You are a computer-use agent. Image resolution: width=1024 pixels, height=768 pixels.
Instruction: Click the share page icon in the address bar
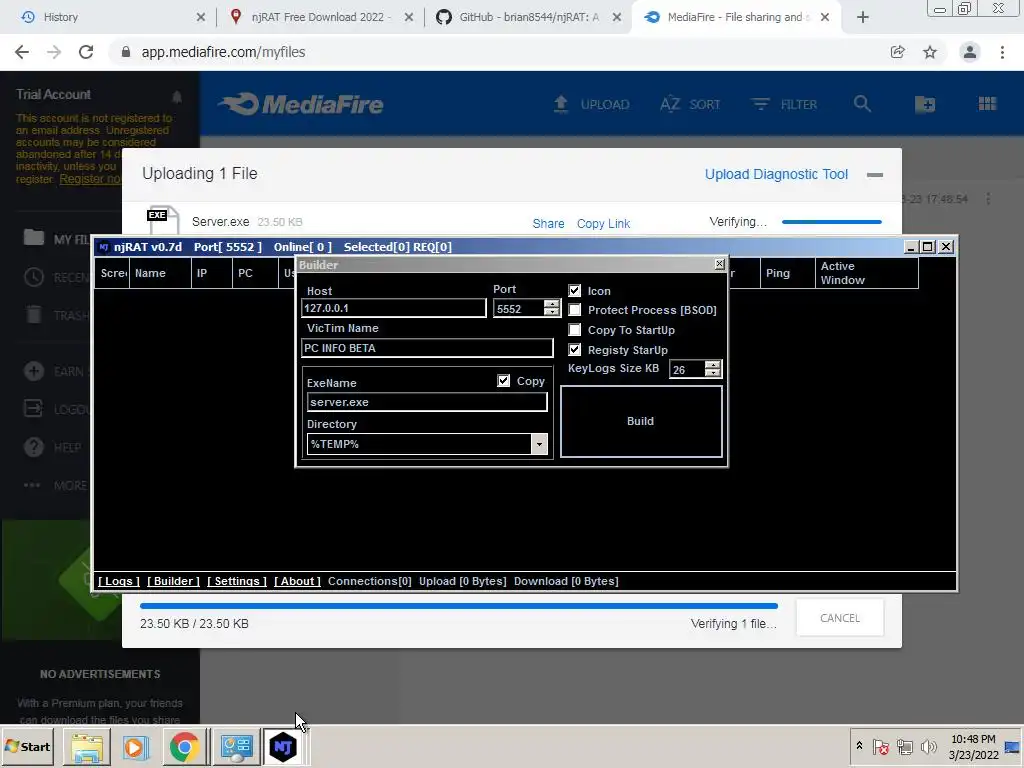coord(898,52)
